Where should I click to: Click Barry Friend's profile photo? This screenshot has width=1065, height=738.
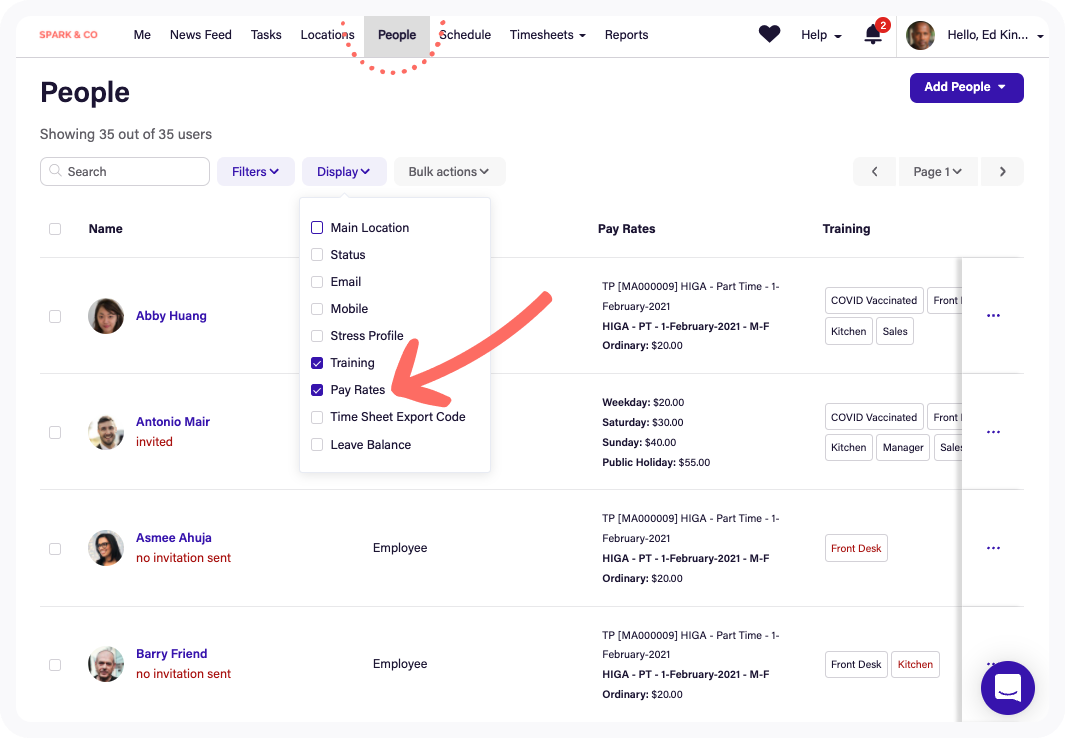106,664
